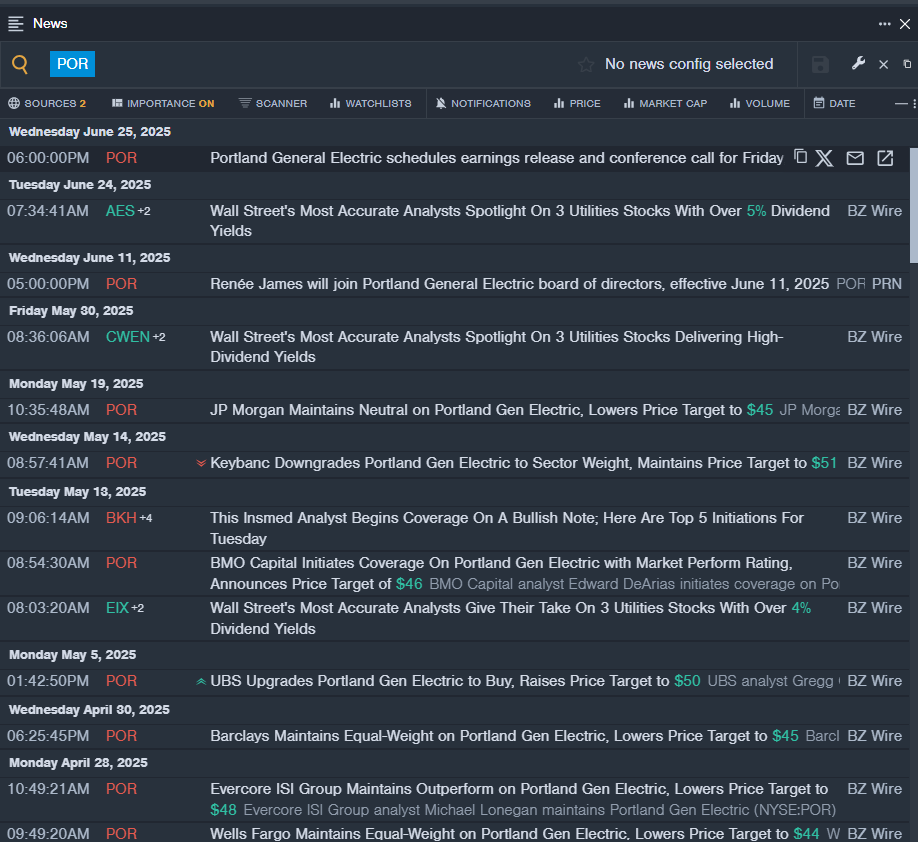Screen dimensions: 918x842
Task: Open the Sources filter
Action: pyautogui.click(x=47, y=104)
